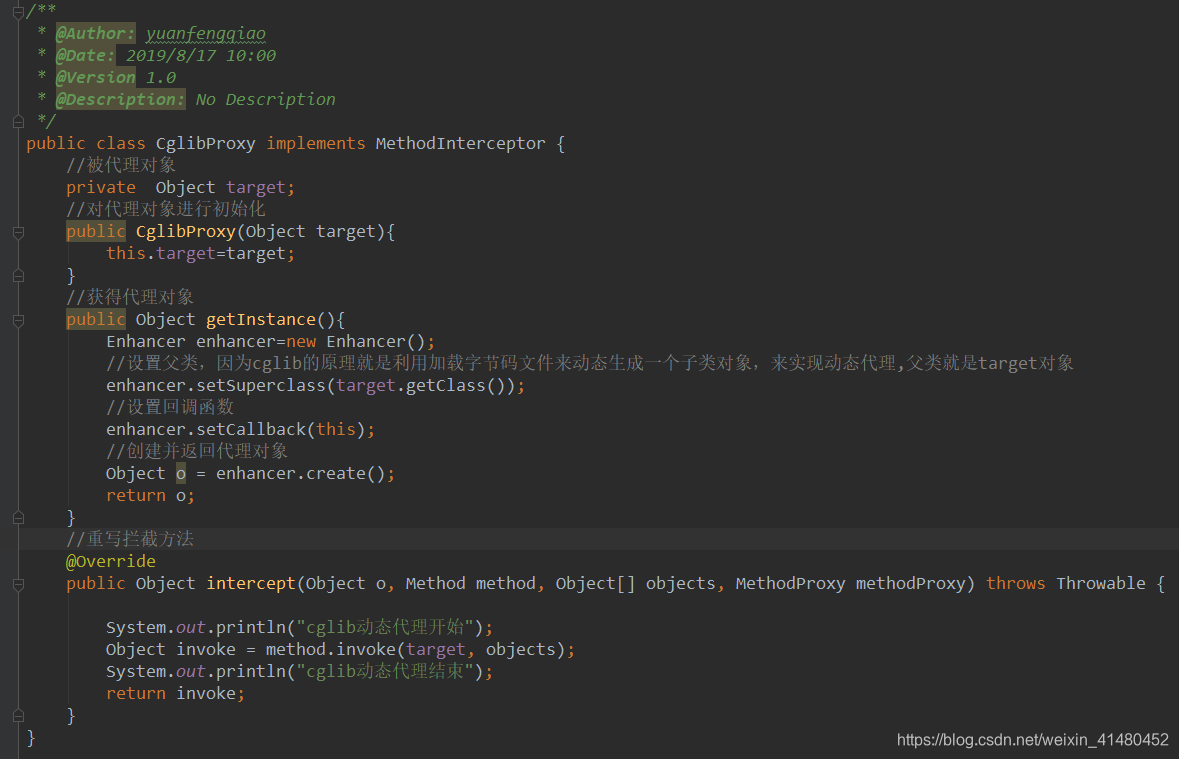Click the "Object[]" parameter type
Image resolution: width=1179 pixels, height=759 pixels.
[596, 584]
